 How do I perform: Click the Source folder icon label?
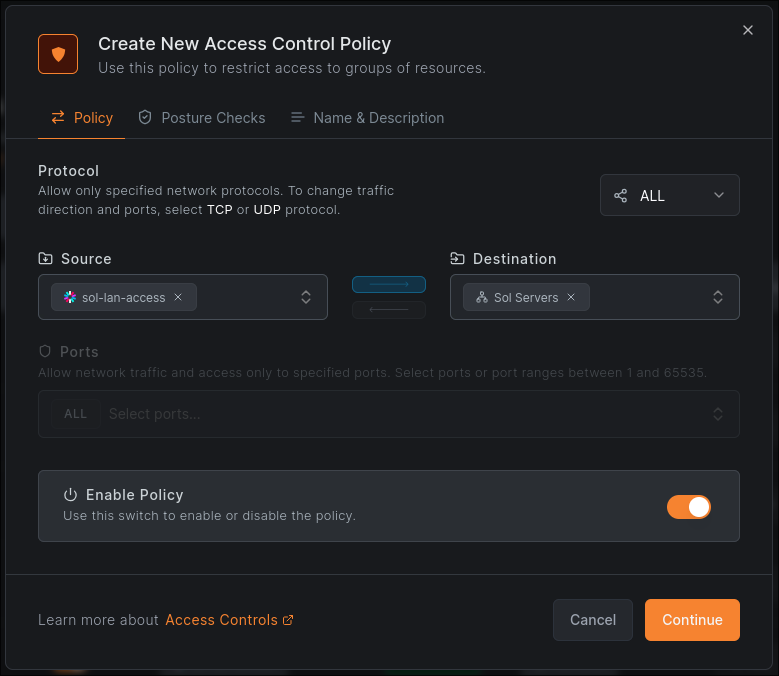pos(45,259)
